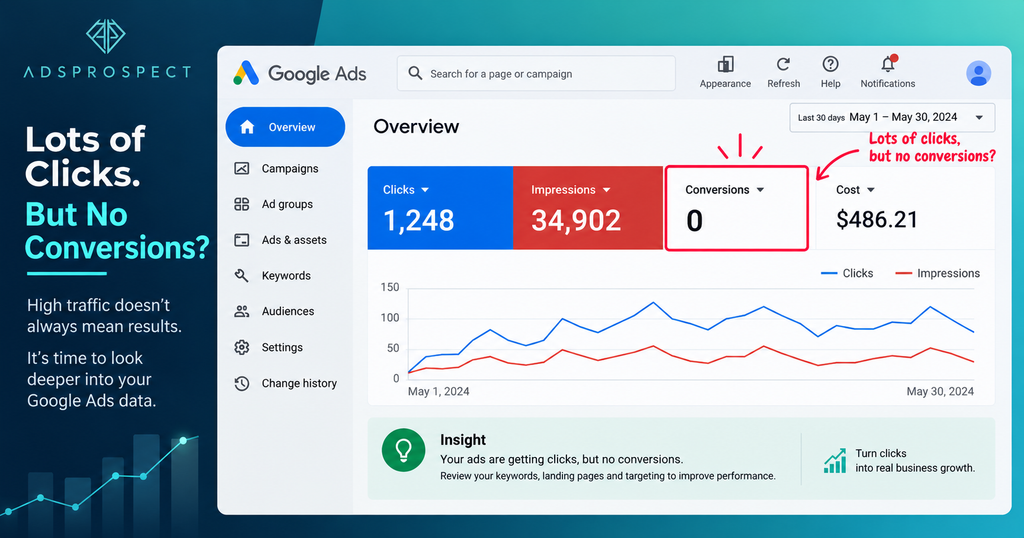
Task: Focus the Search for a page field
Action: pyautogui.click(x=536, y=73)
